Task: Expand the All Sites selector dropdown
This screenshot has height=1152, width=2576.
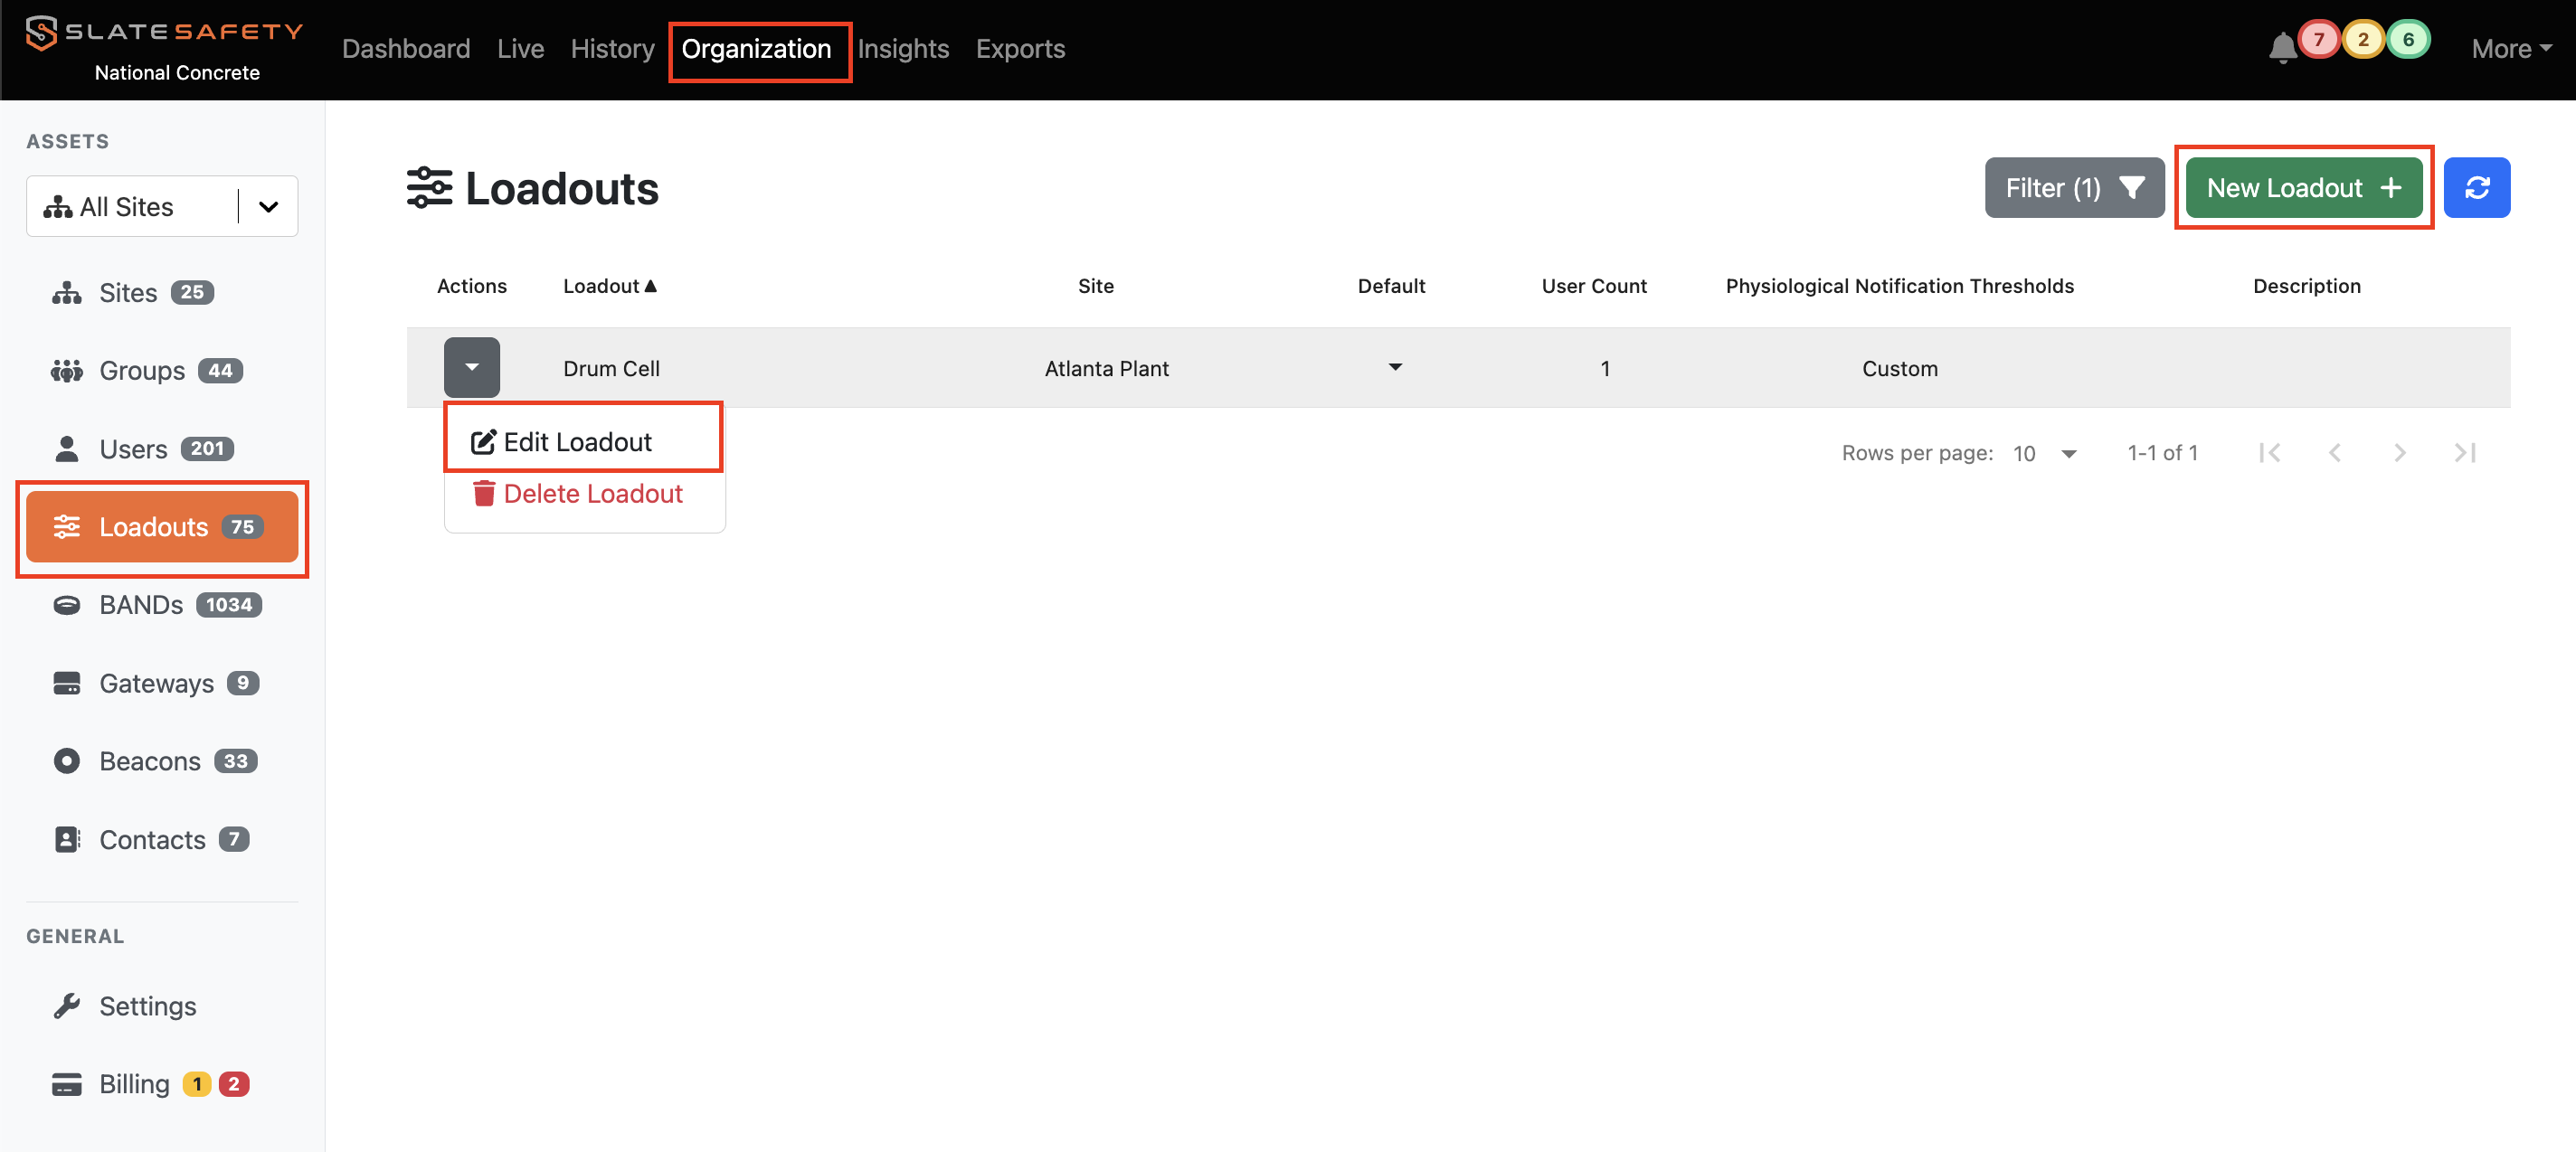Action: (x=268, y=207)
